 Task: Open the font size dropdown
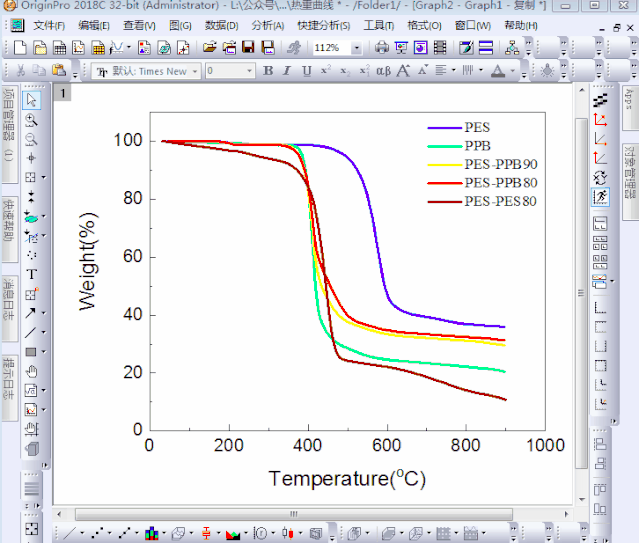pyautogui.click(x=249, y=71)
